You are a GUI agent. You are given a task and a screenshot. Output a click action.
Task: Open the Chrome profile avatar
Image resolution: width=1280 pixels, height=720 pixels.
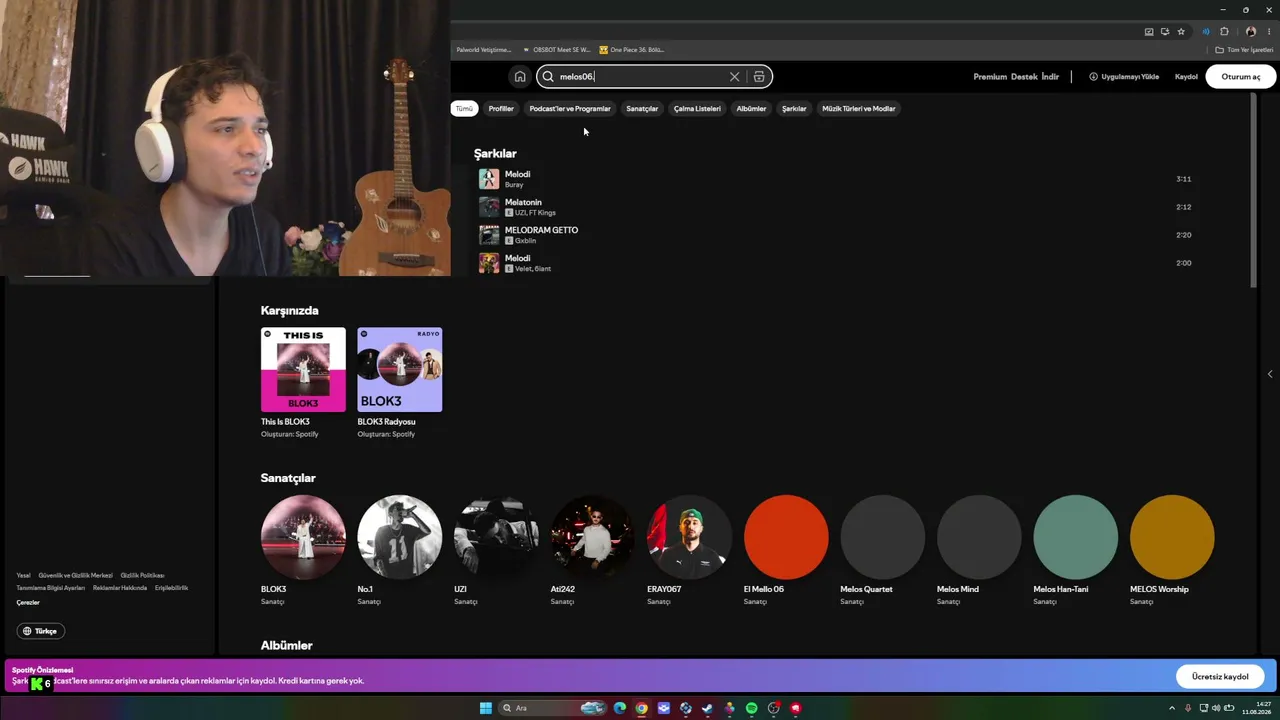pos(1250,31)
